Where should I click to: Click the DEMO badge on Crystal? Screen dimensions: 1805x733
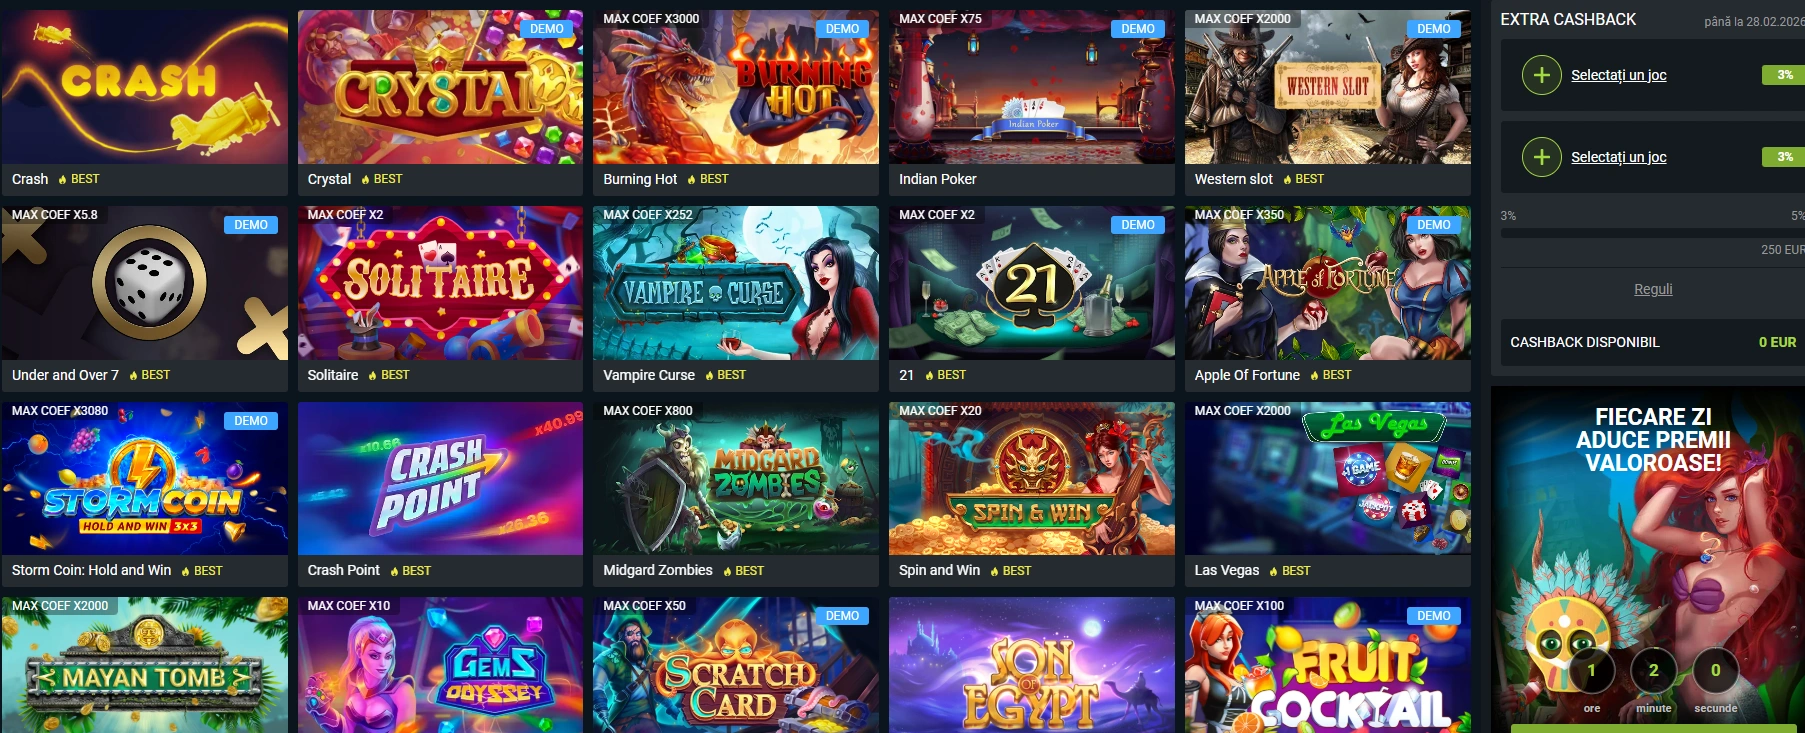click(547, 29)
